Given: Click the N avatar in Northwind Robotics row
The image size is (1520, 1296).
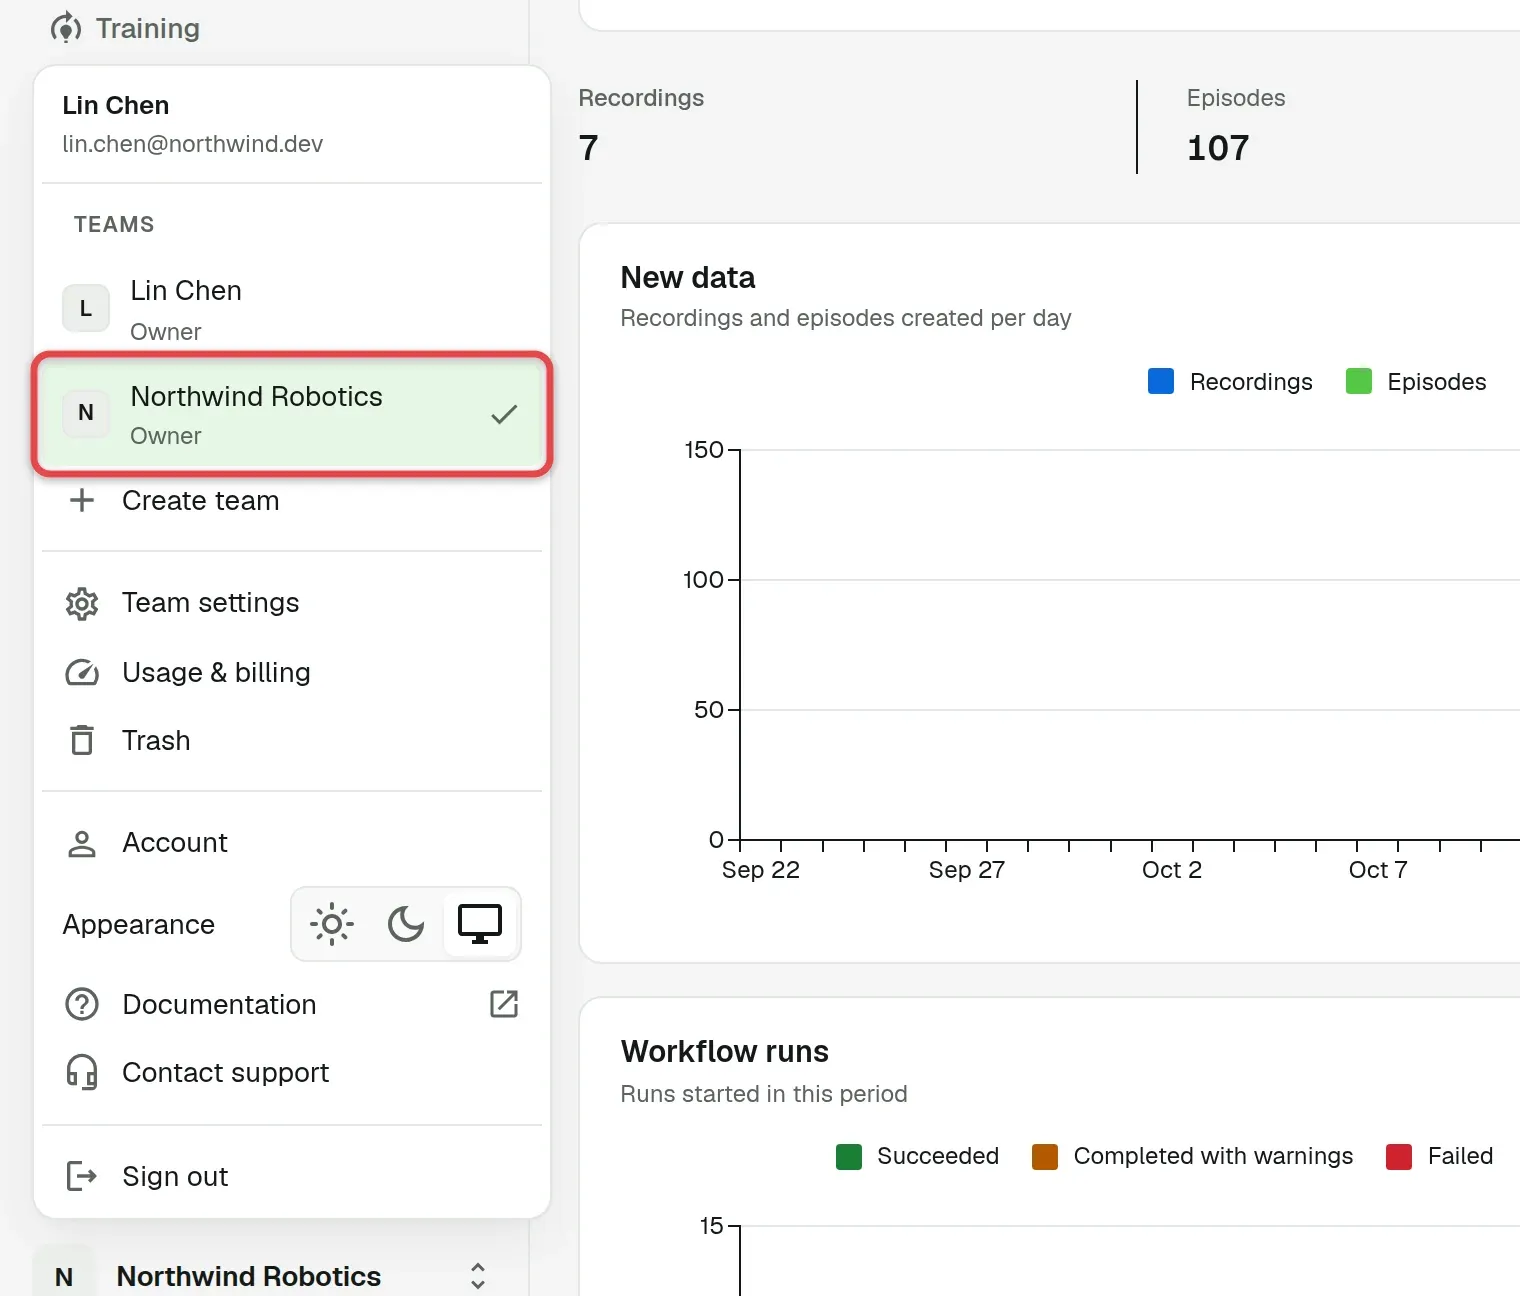Looking at the screenshot, I should [86, 412].
